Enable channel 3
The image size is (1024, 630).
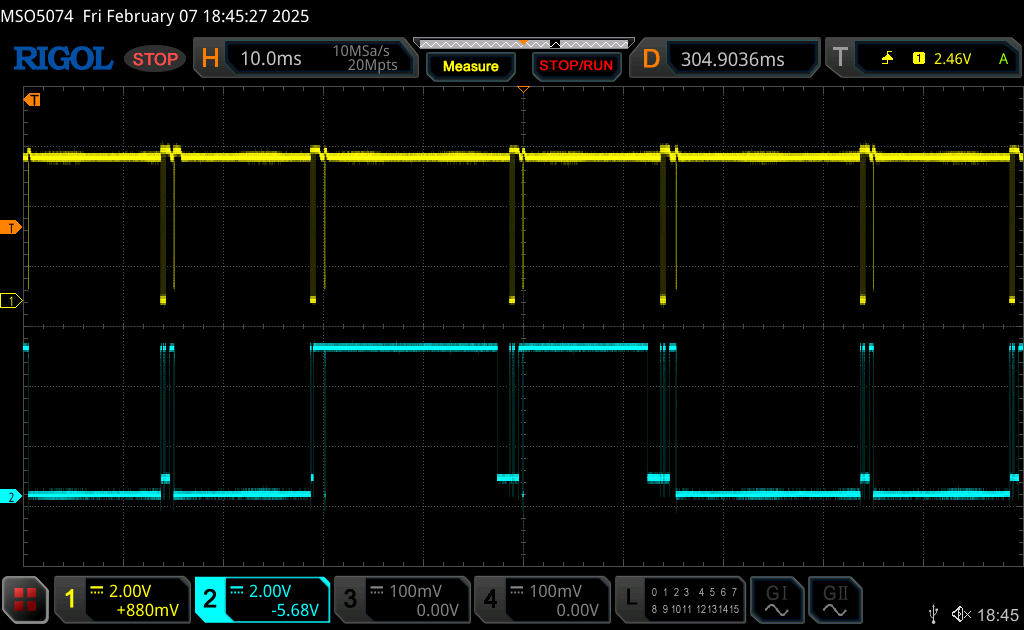tap(350, 599)
